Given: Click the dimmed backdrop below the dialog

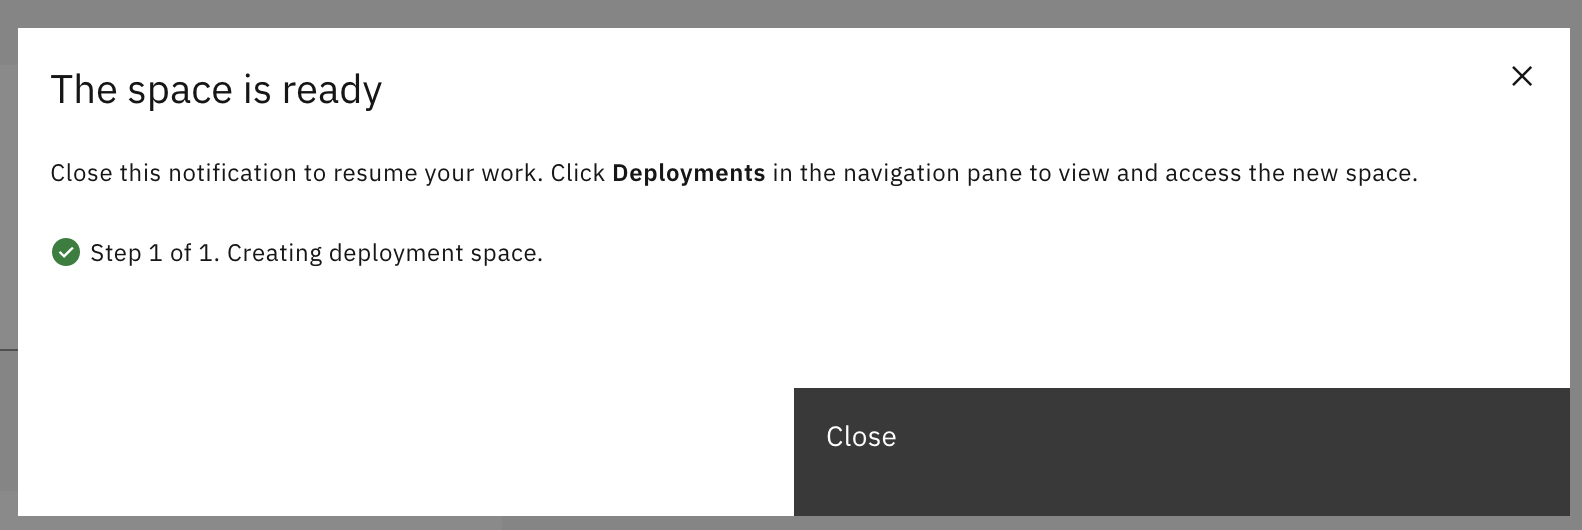Looking at the screenshot, I should [x=790, y=523].
